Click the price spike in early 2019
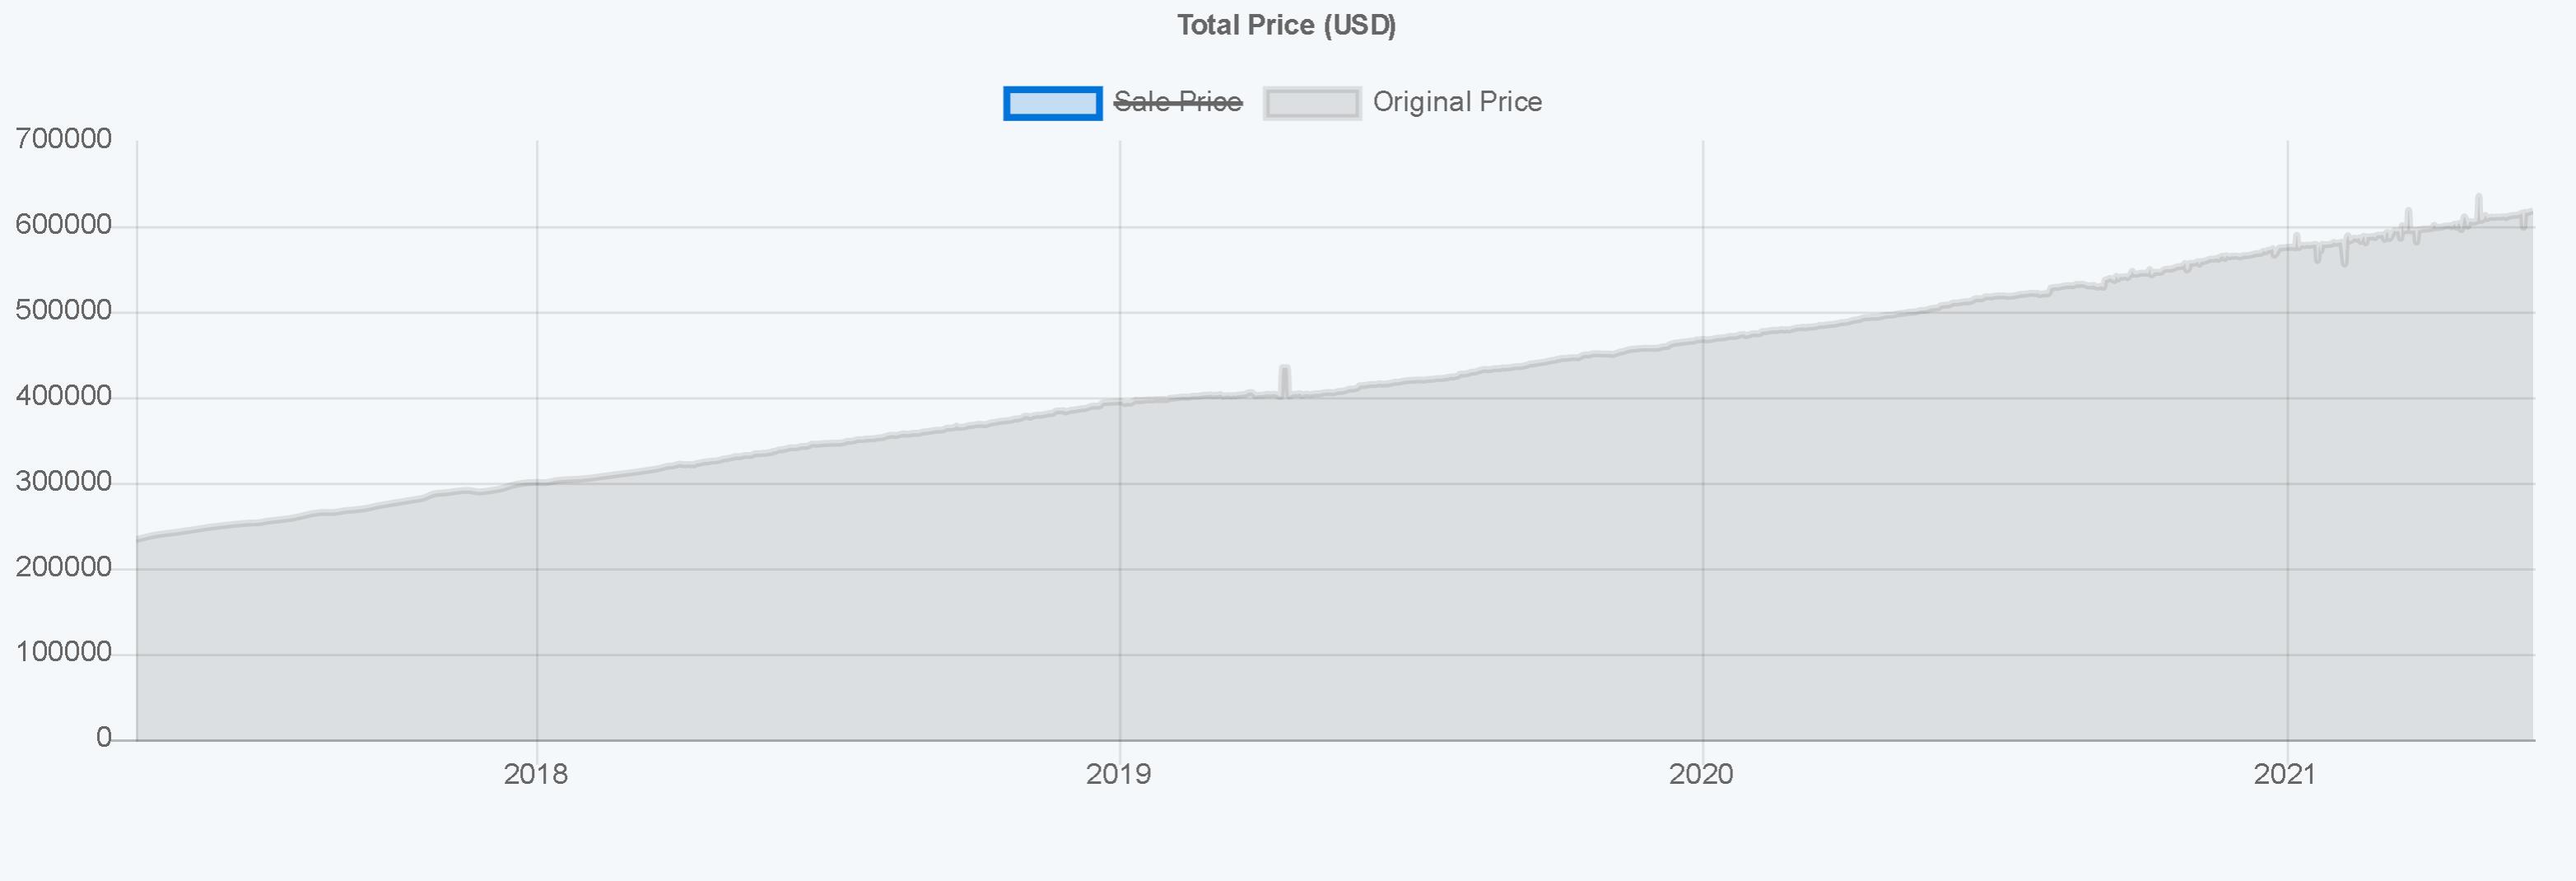This screenshot has height=881, width=2576. pos(1285,368)
